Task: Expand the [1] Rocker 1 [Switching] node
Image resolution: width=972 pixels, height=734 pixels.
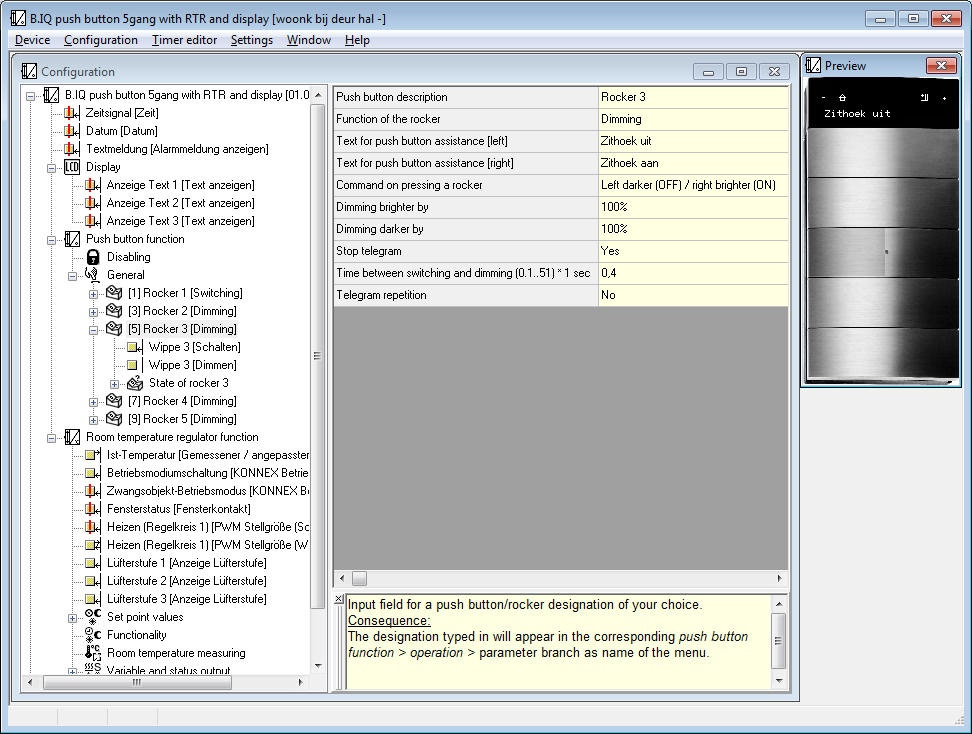Action: 93,293
